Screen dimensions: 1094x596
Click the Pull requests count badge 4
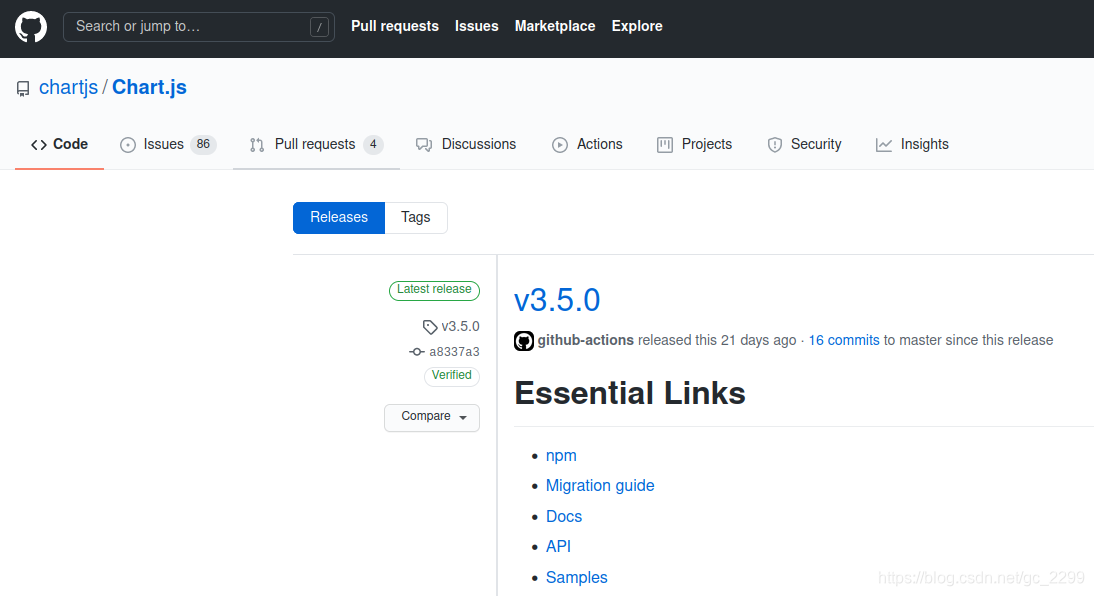pos(373,144)
